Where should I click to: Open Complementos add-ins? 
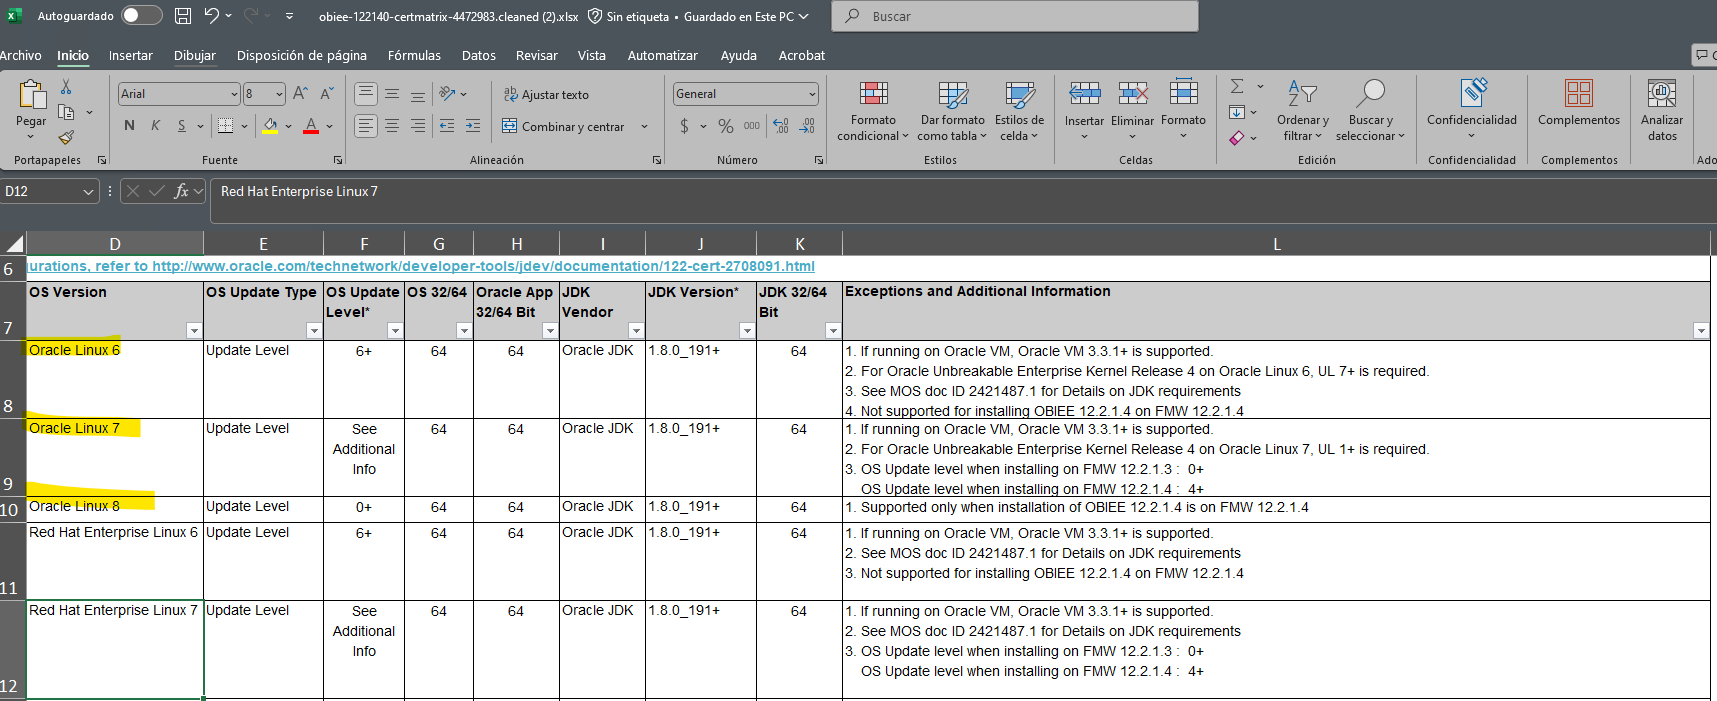(x=1579, y=103)
